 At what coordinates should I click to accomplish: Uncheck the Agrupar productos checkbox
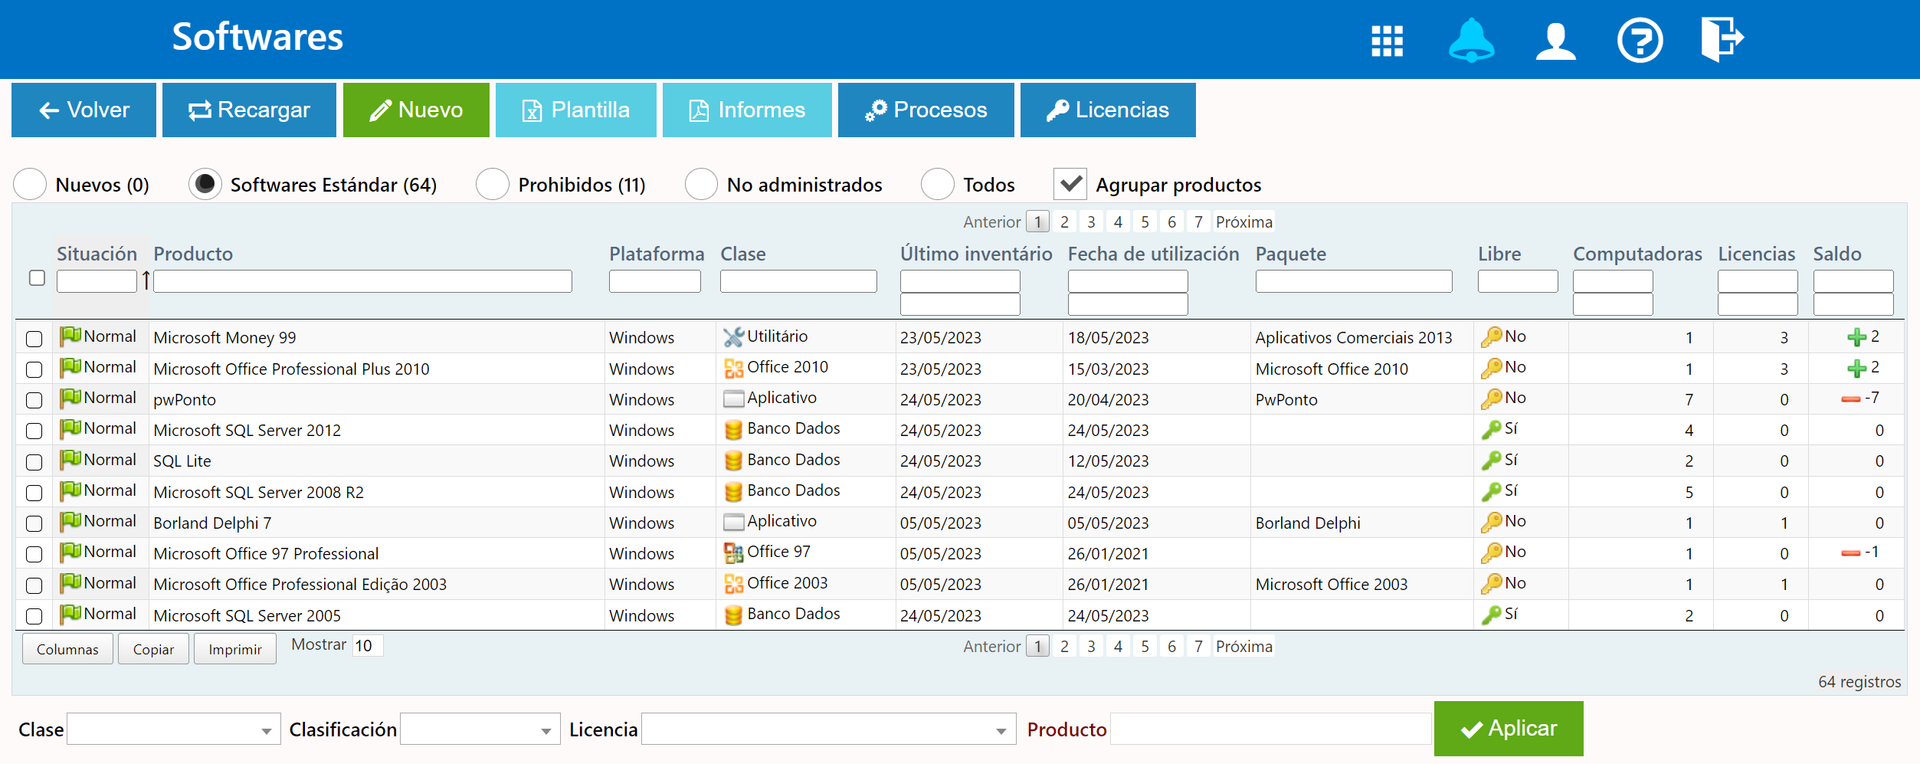point(1070,185)
